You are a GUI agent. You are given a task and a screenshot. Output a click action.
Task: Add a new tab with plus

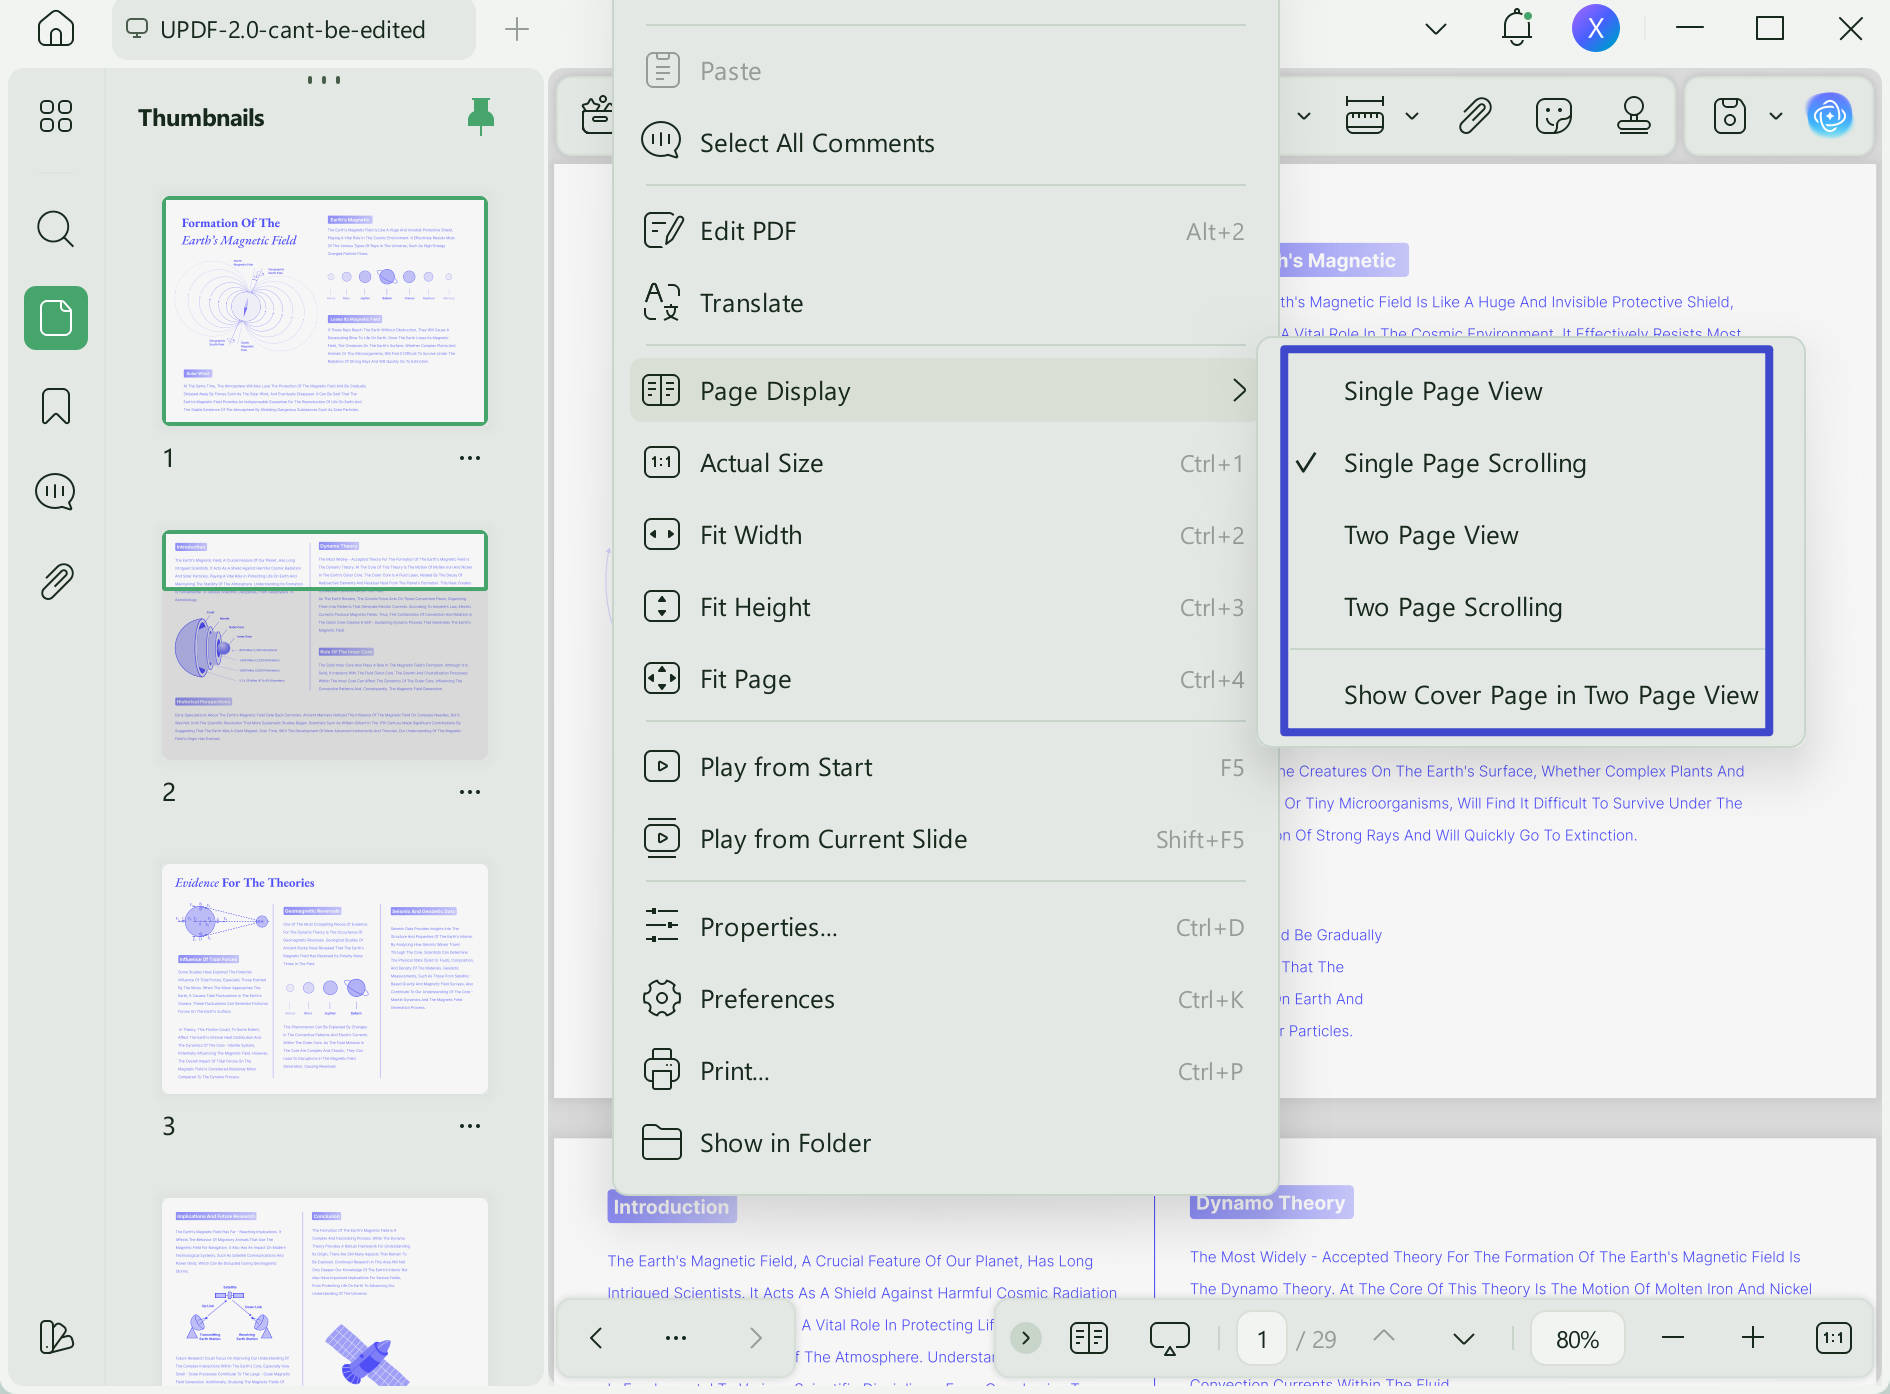coord(517,29)
